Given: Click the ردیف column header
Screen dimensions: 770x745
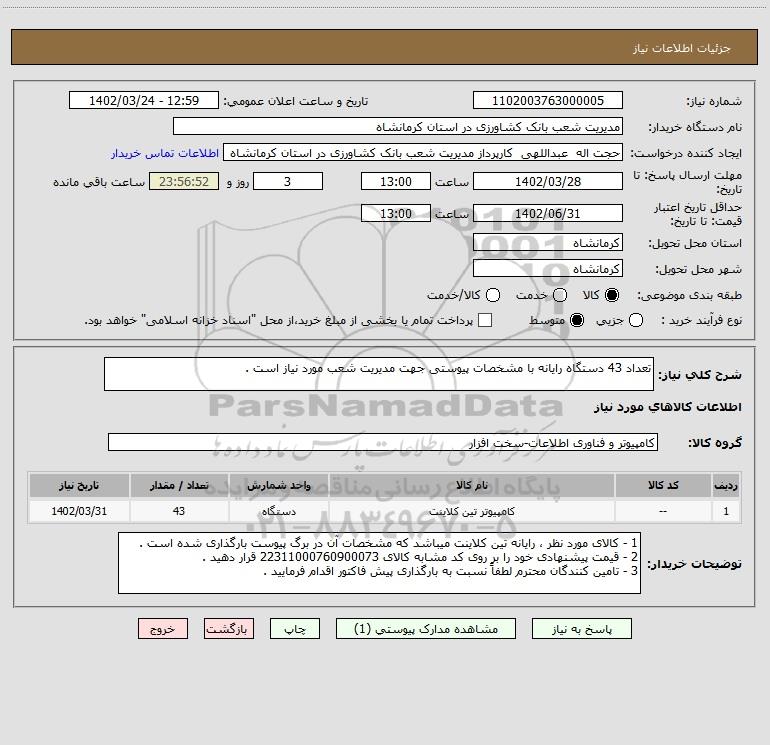Looking at the screenshot, I should [x=726, y=485].
